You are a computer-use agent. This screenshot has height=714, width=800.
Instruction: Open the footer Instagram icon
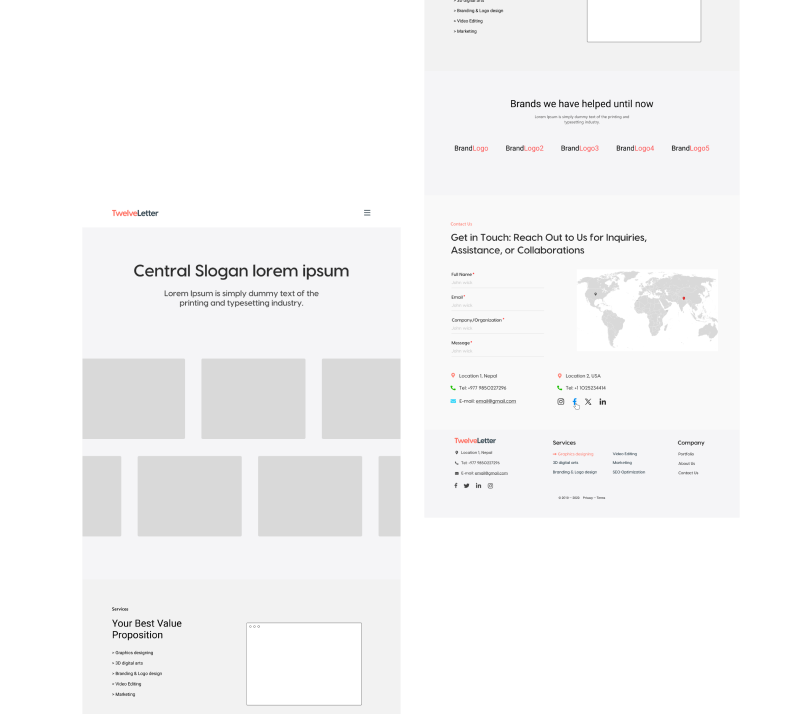coord(490,486)
